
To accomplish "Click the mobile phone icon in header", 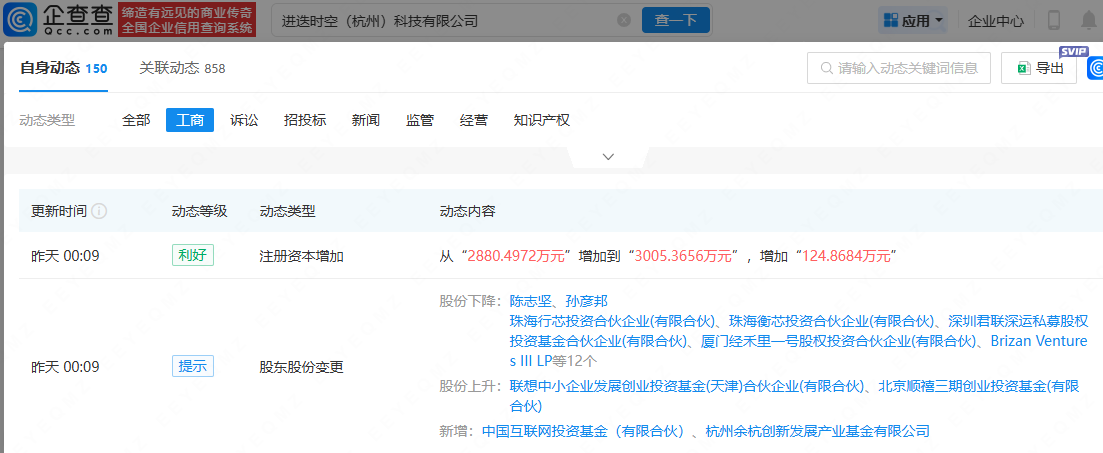I will 1054,20.
